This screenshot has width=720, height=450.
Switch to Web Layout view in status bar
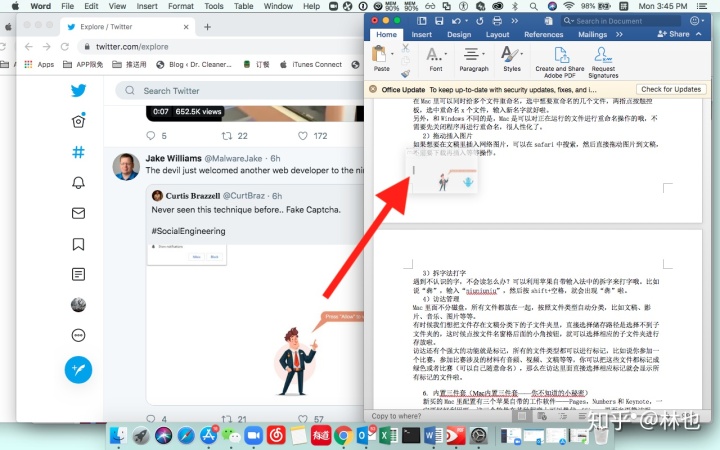coord(542,416)
